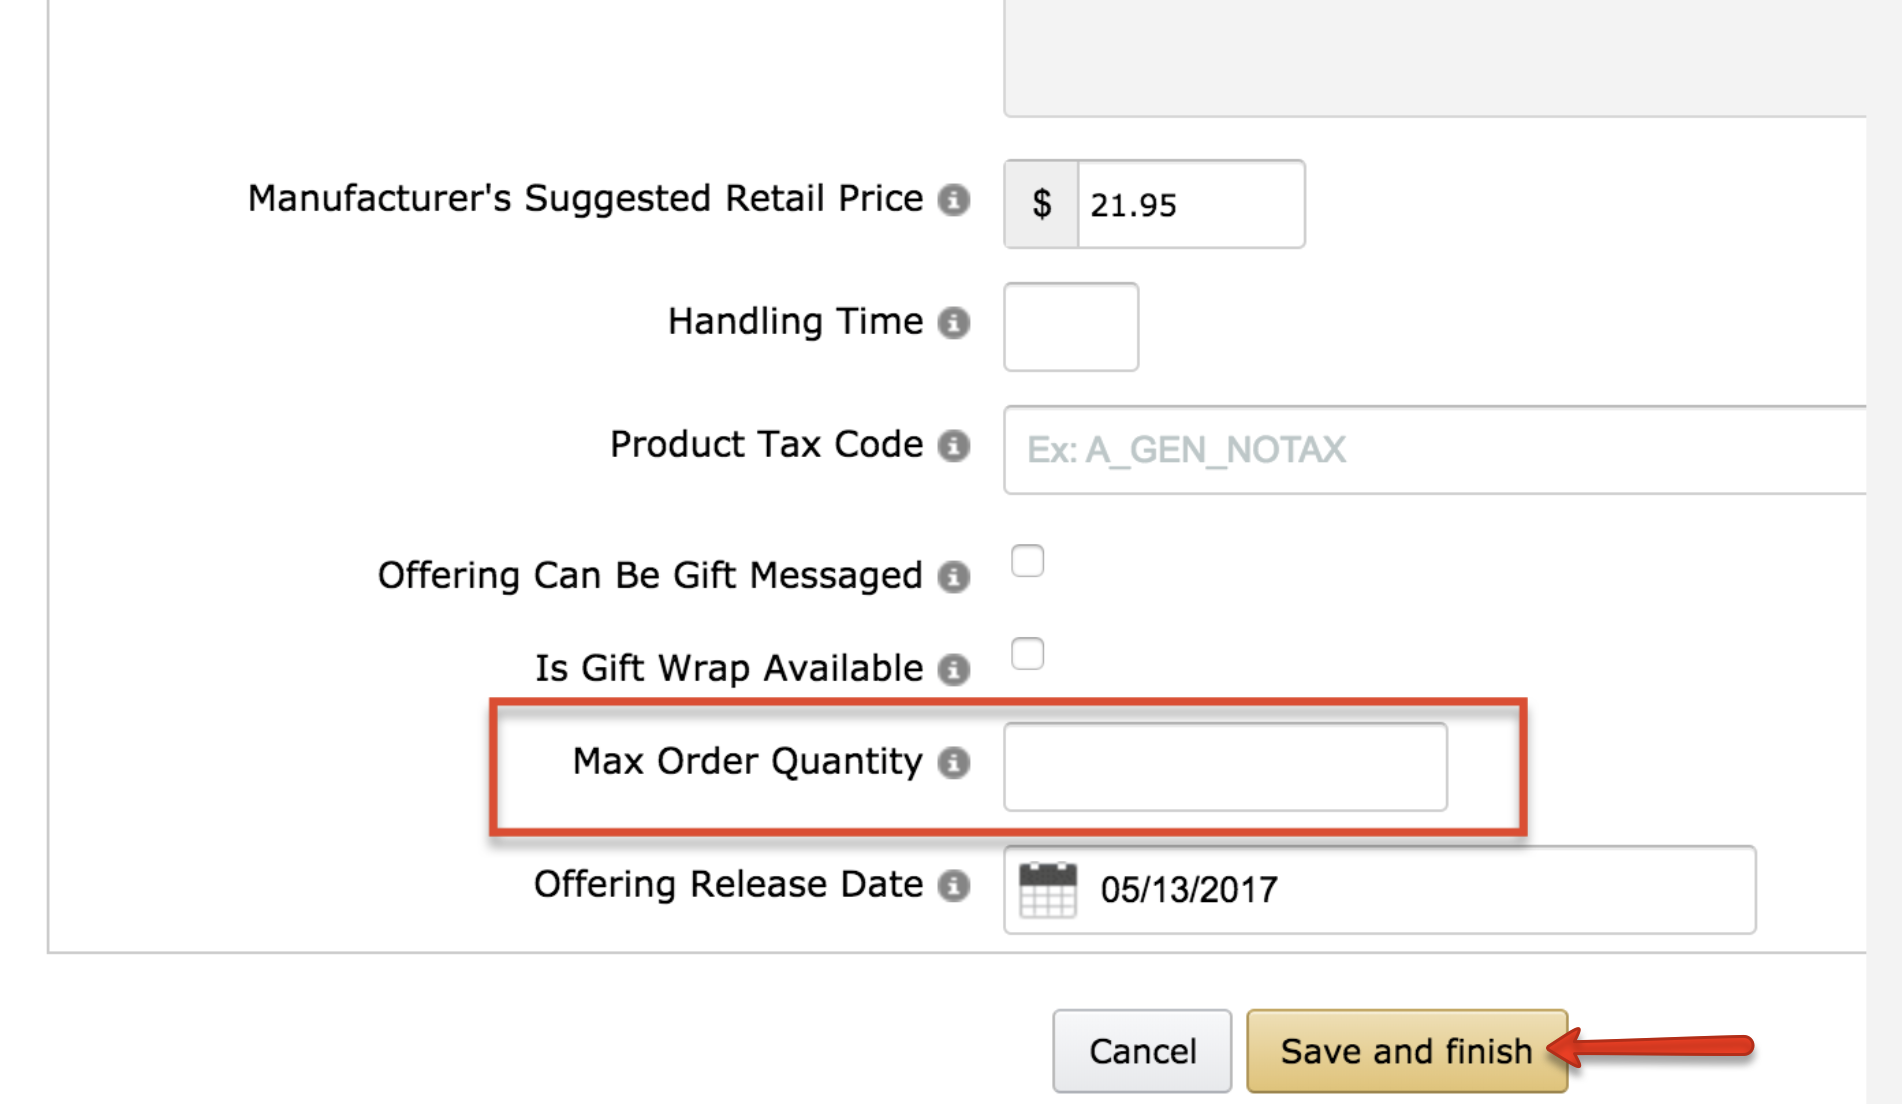Open the calendar date picker icon

pyautogui.click(x=1047, y=889)
